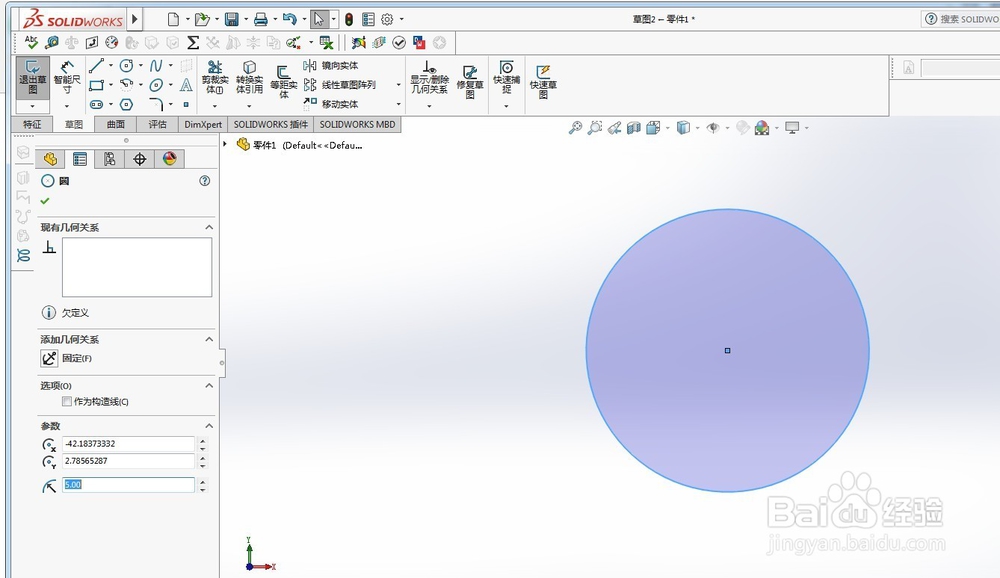Click the radius field showing 5.00
This screenshot has height=578, width=1000.
coord(128,485)
